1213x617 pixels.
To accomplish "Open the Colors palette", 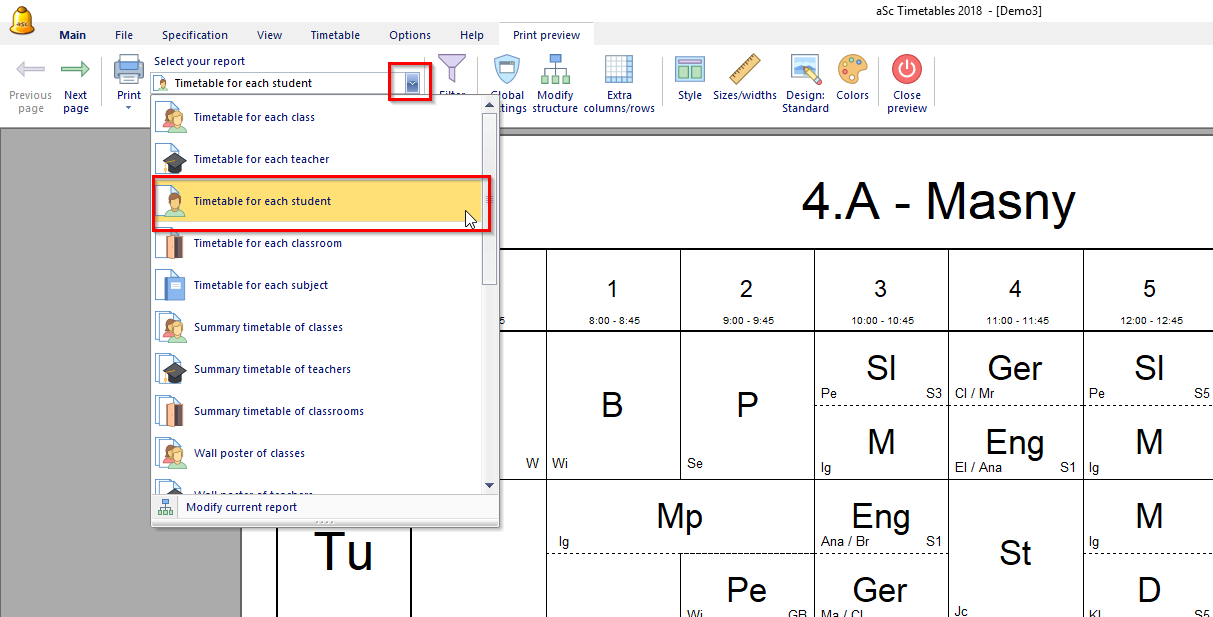I will coord(852,78).
